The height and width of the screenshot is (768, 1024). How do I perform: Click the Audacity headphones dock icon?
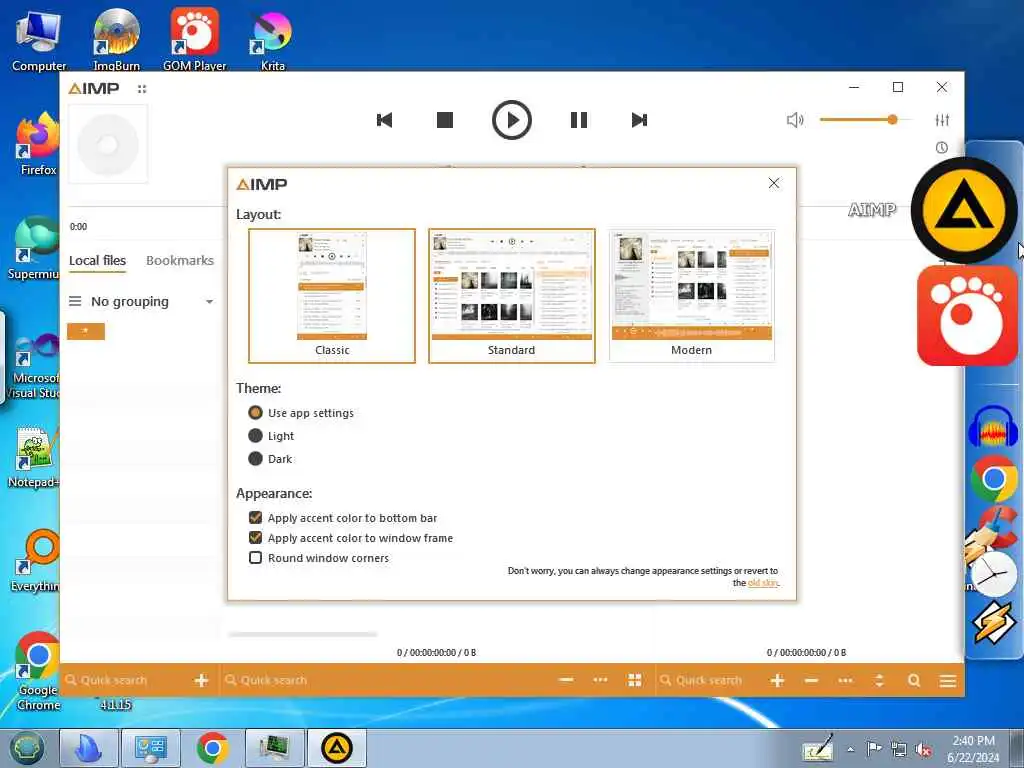point(993,426)
